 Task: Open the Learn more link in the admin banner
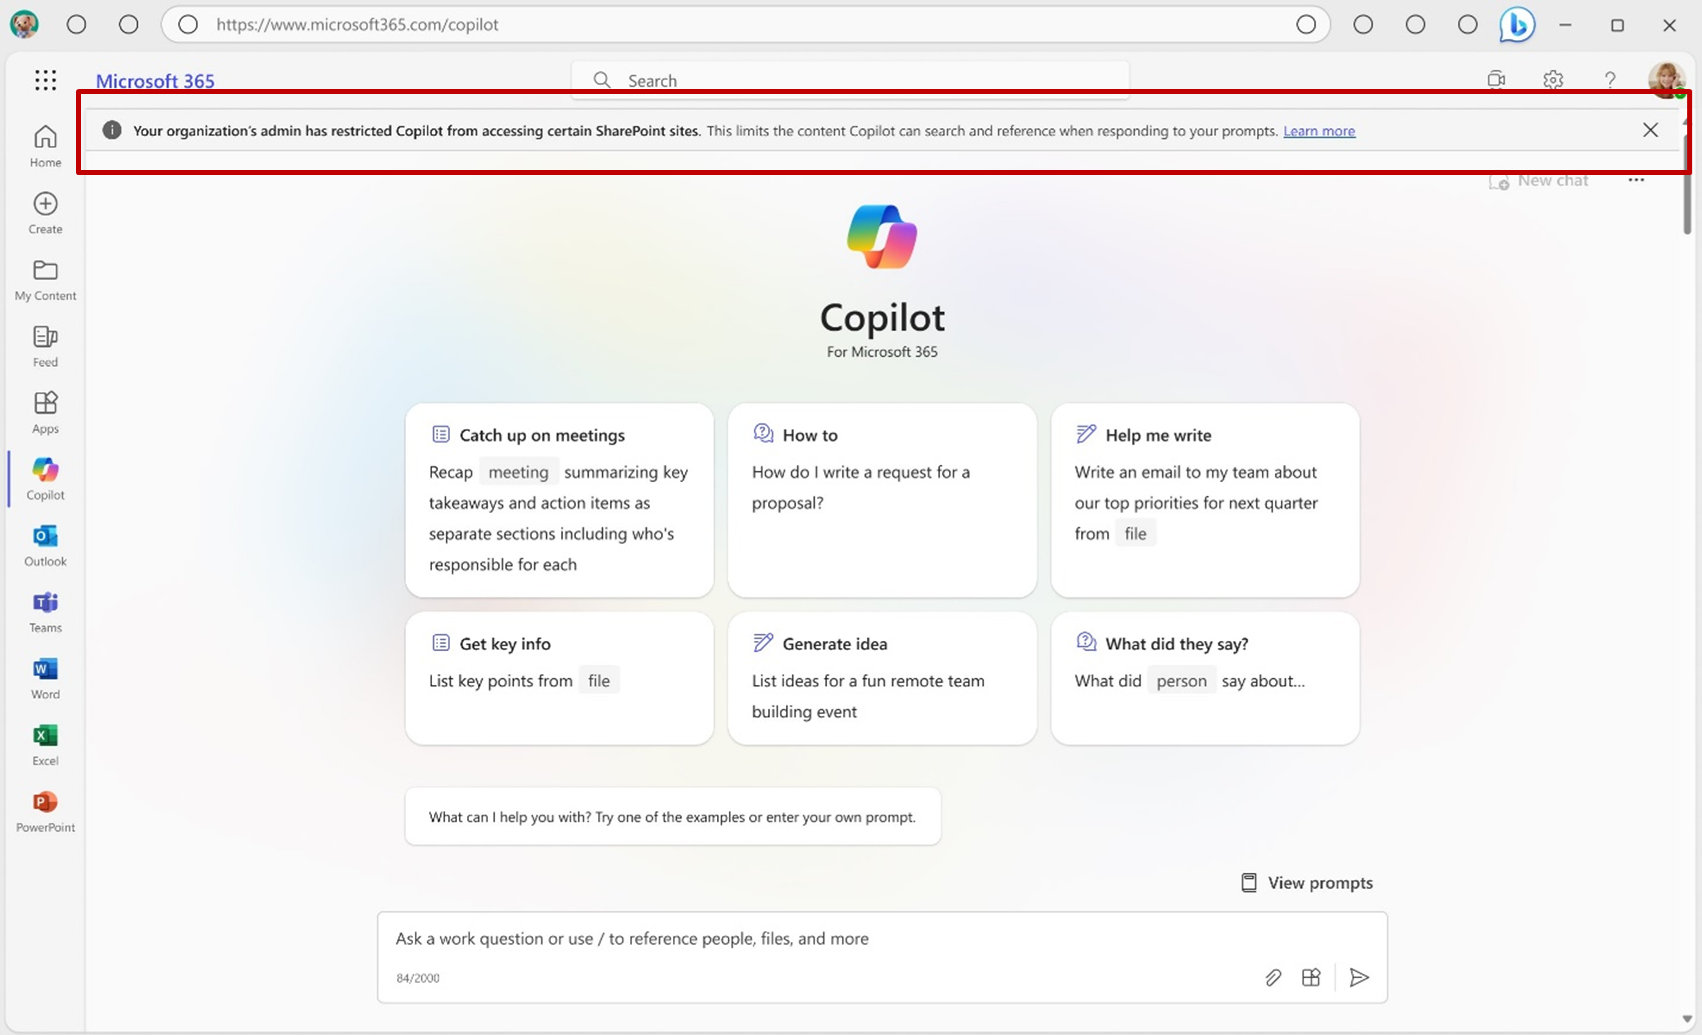1319,130
